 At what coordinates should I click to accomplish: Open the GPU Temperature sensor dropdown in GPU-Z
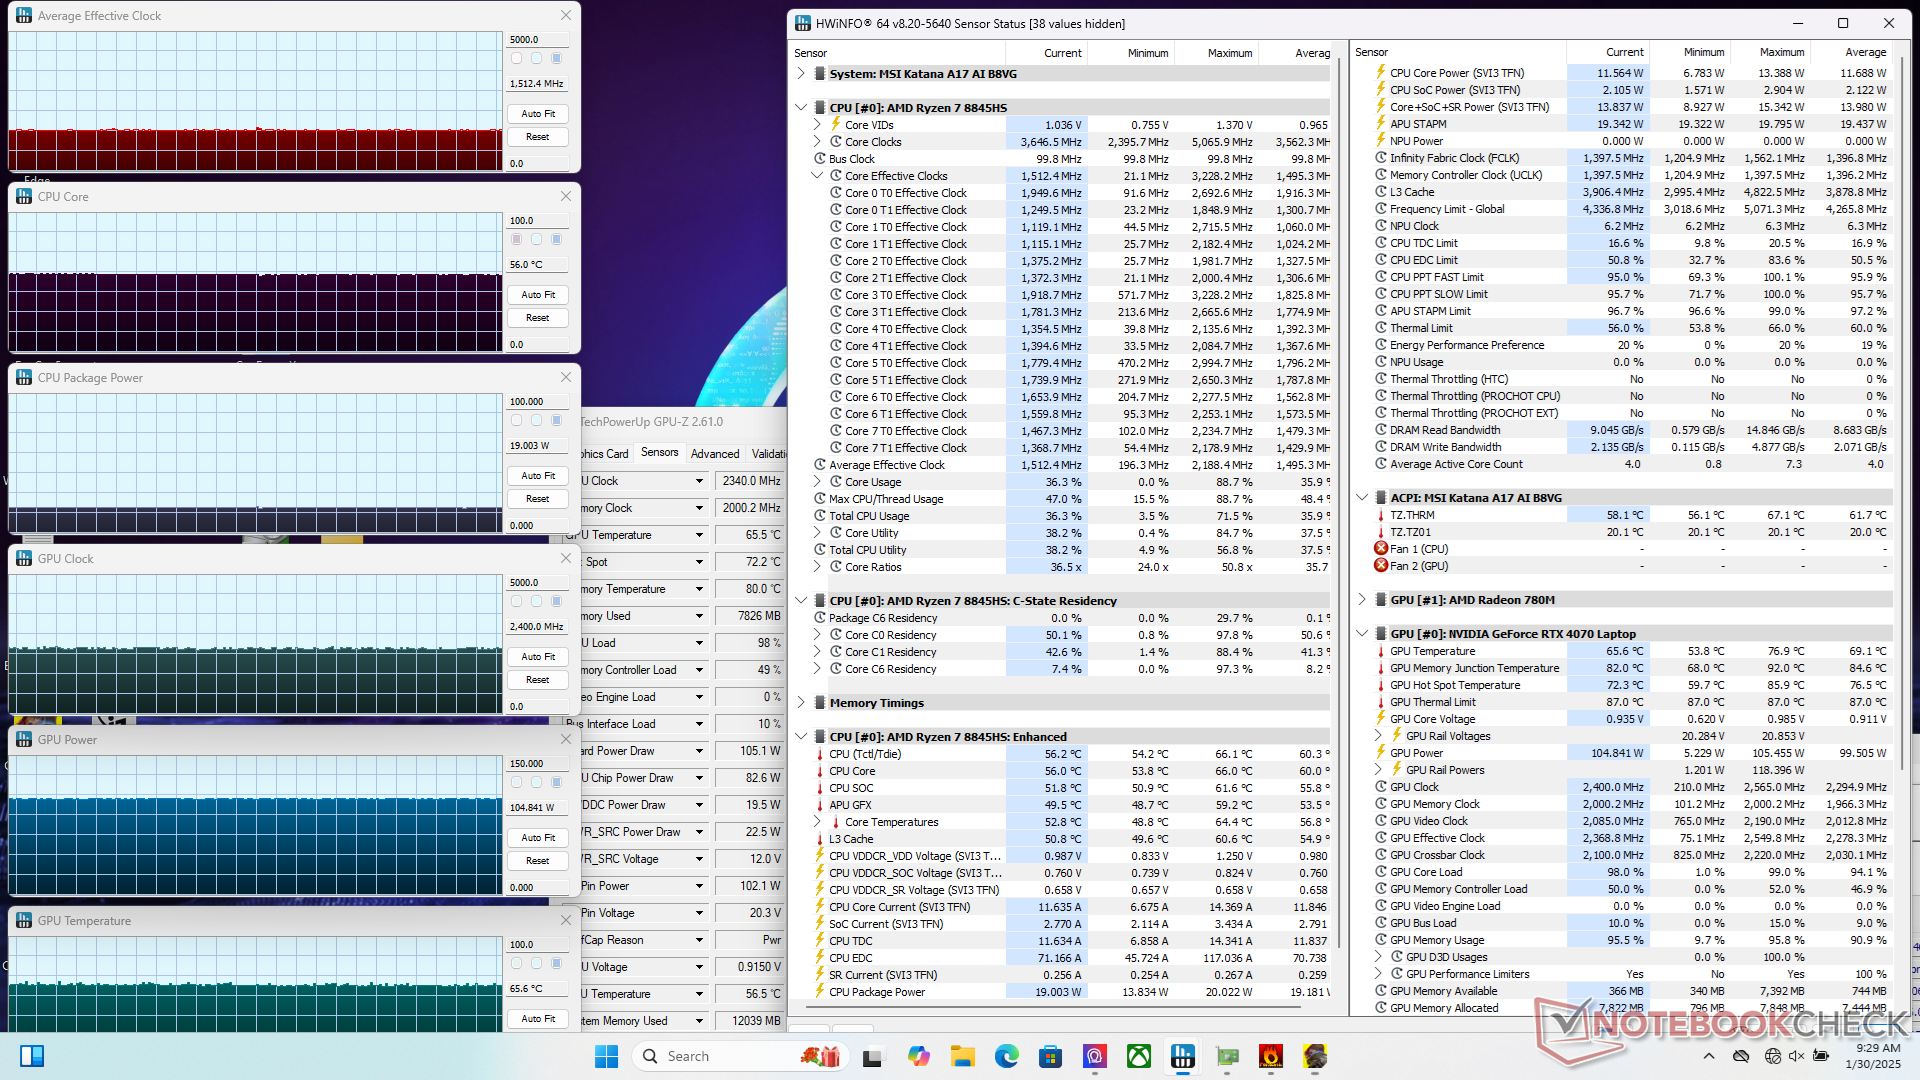699,536
